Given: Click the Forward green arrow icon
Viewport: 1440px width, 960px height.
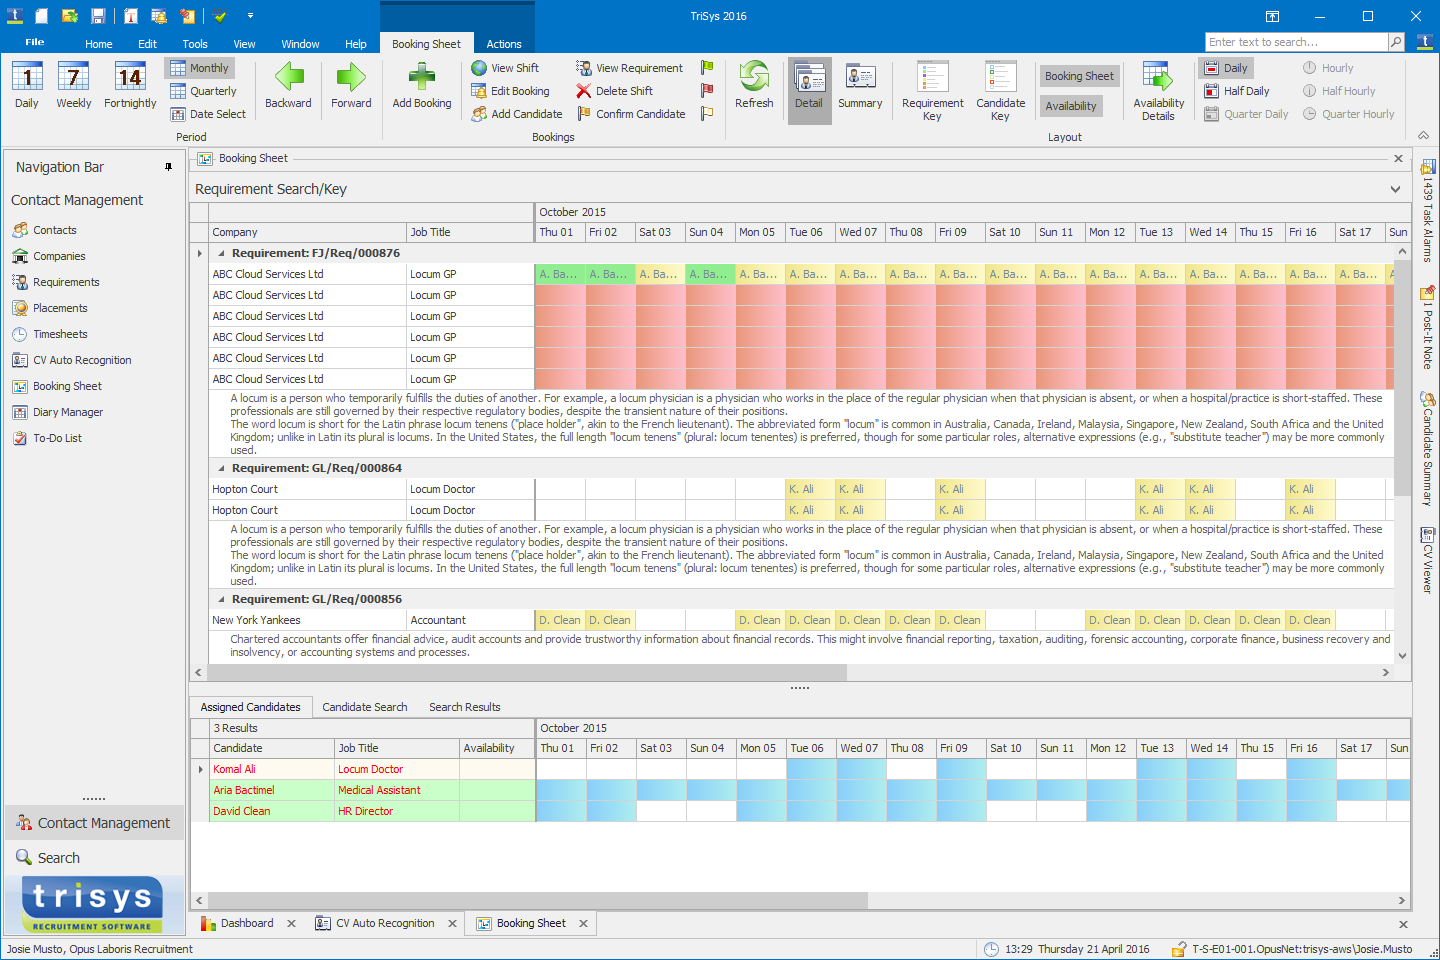Looking at the screenshot, I should tap(351, 78).
